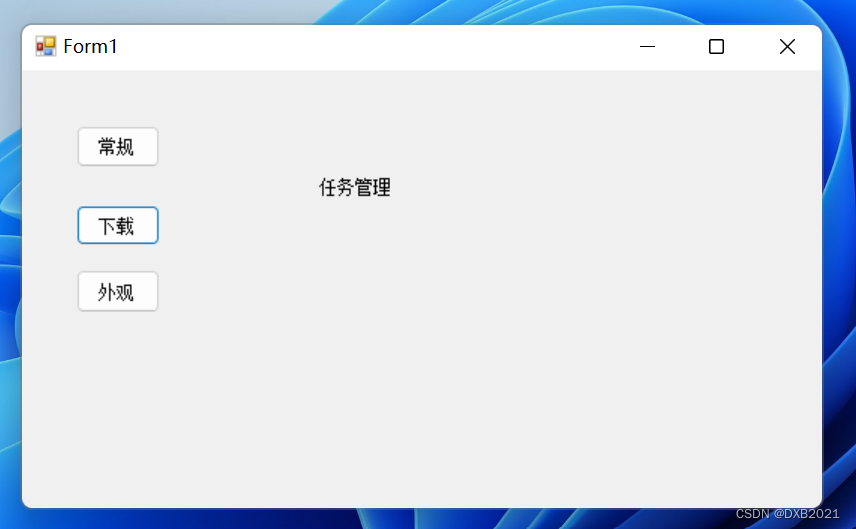Maximize the Form1 window

(x=716, y=47)
